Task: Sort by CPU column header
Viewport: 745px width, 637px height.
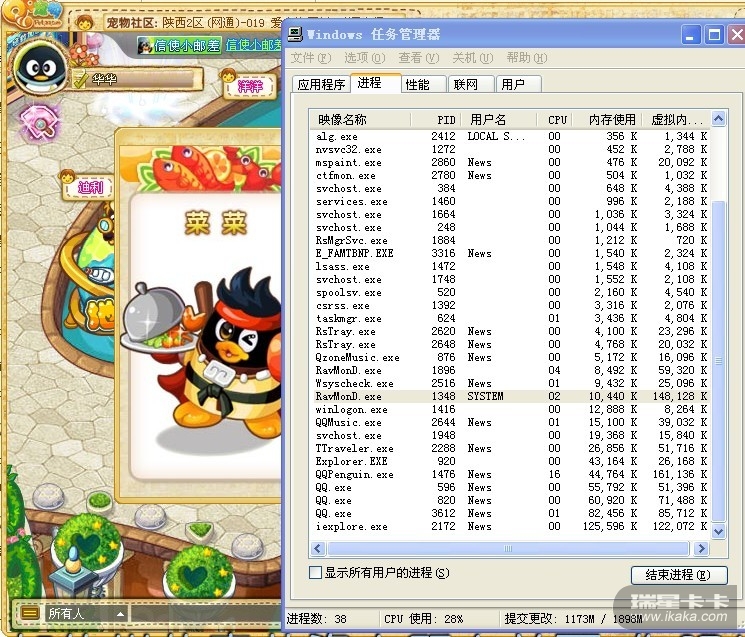Action: [x=557, y=119]
